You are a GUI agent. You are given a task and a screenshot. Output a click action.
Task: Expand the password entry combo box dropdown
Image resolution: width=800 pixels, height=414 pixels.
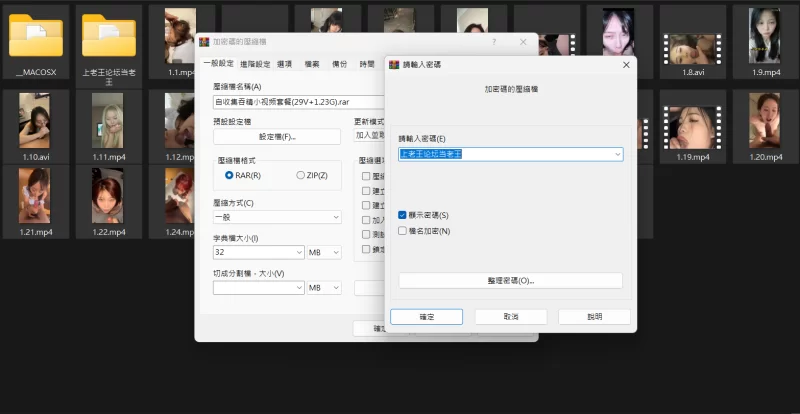[x=618, y=154]
